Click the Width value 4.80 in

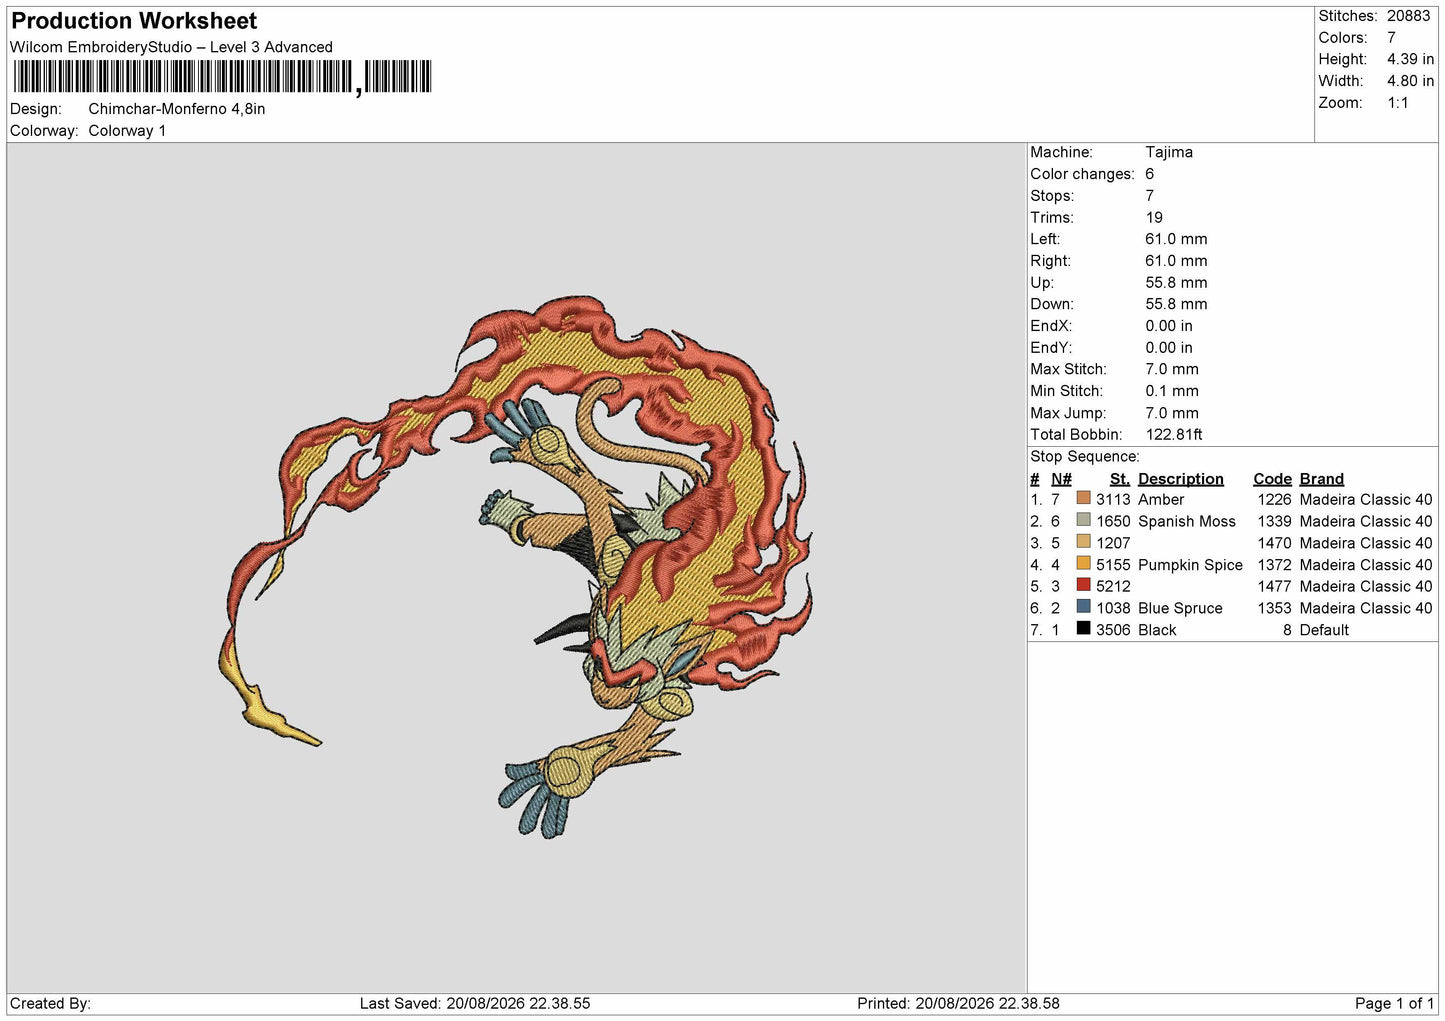pos(1410,81)
